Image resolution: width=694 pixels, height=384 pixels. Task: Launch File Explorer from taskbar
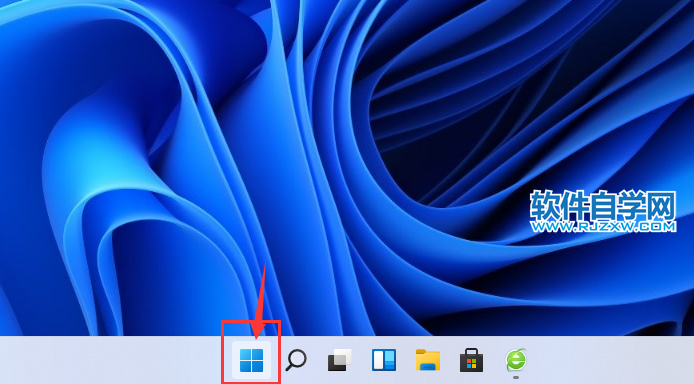tap(428, 360)
